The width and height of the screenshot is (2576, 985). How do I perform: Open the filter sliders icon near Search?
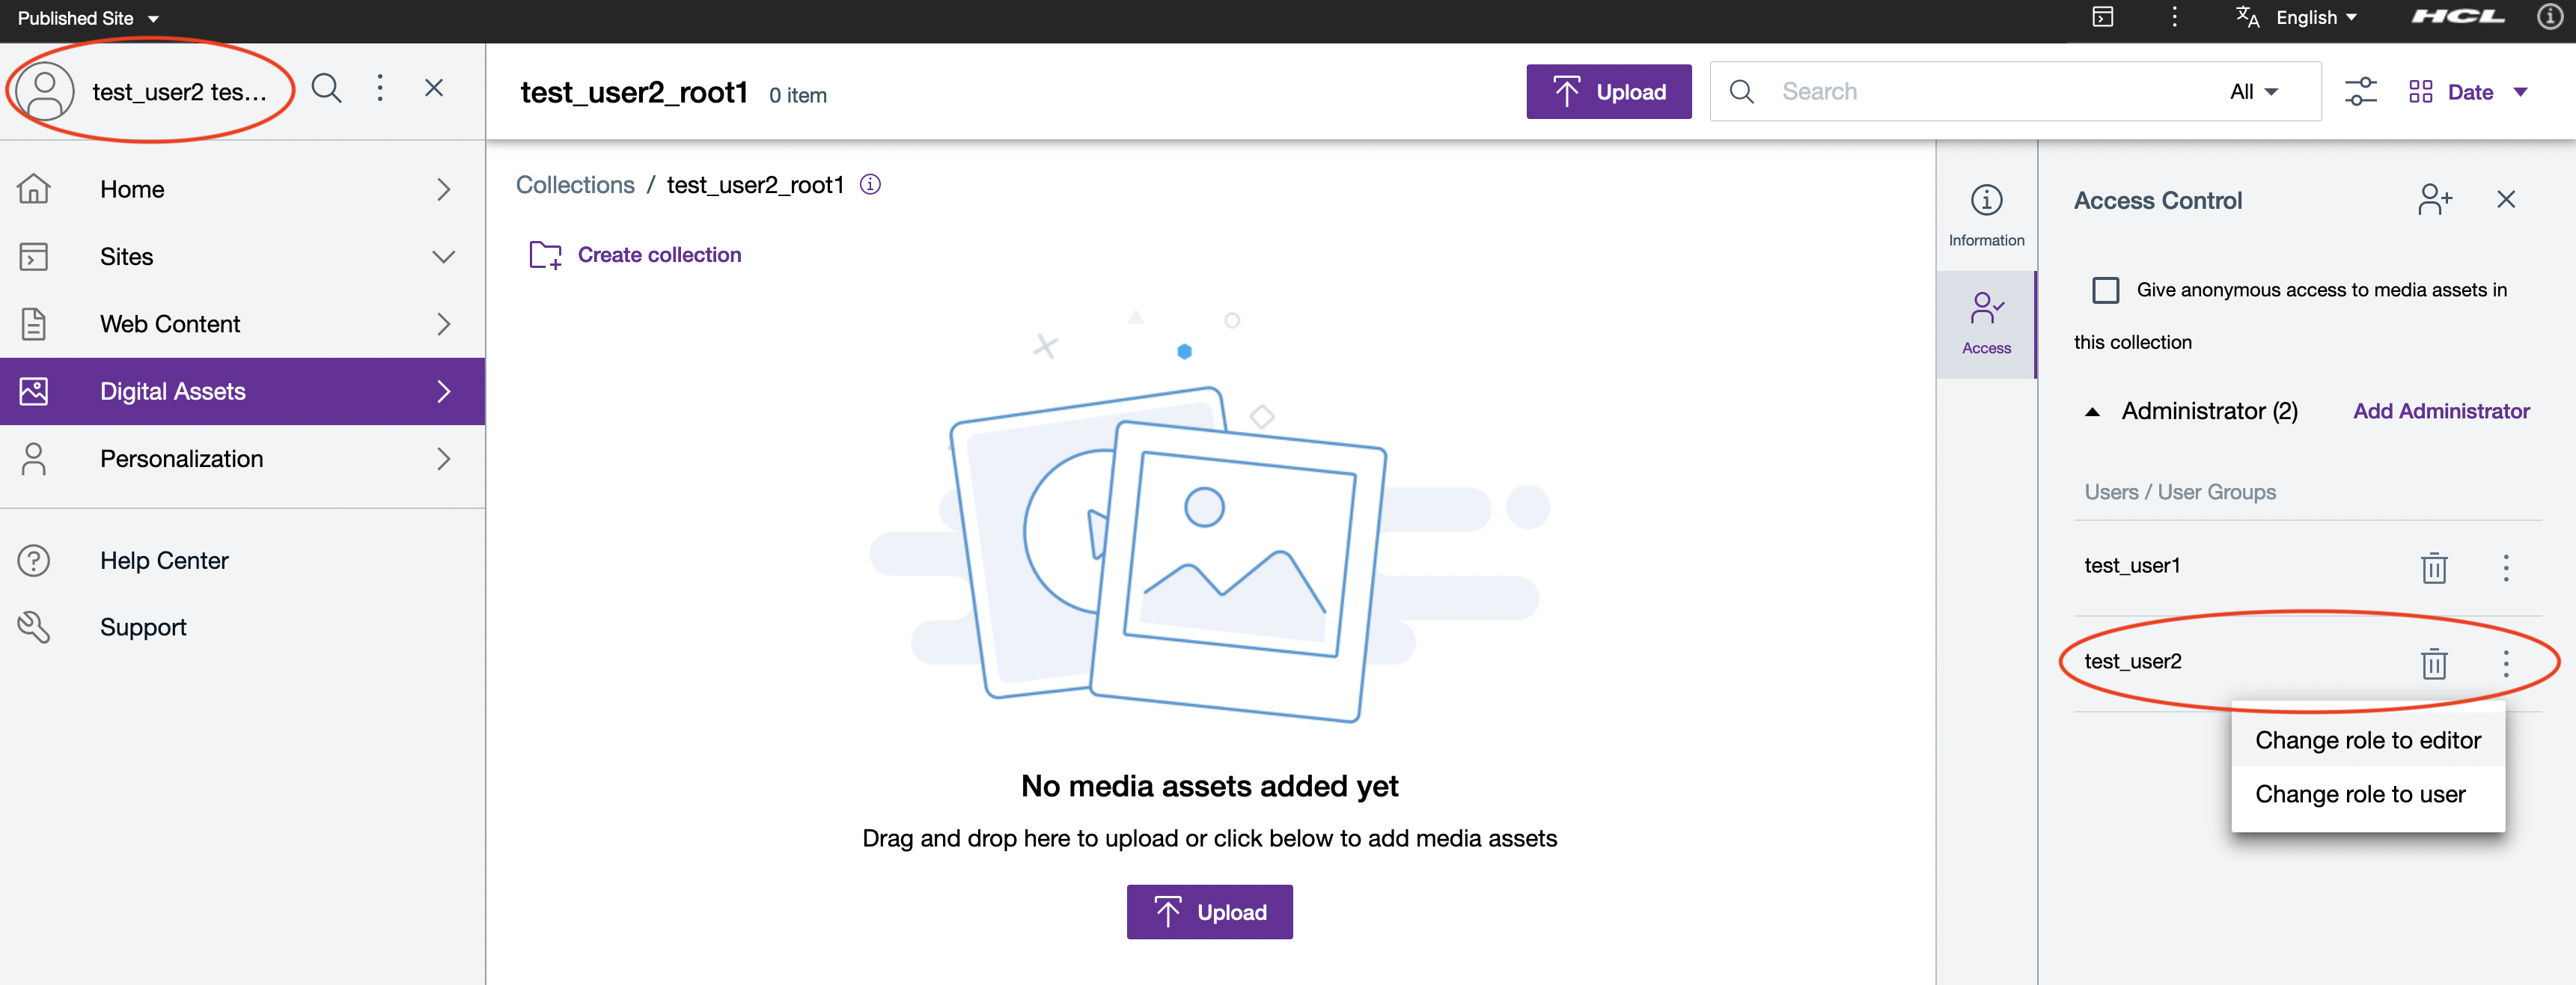(2360, 92)
